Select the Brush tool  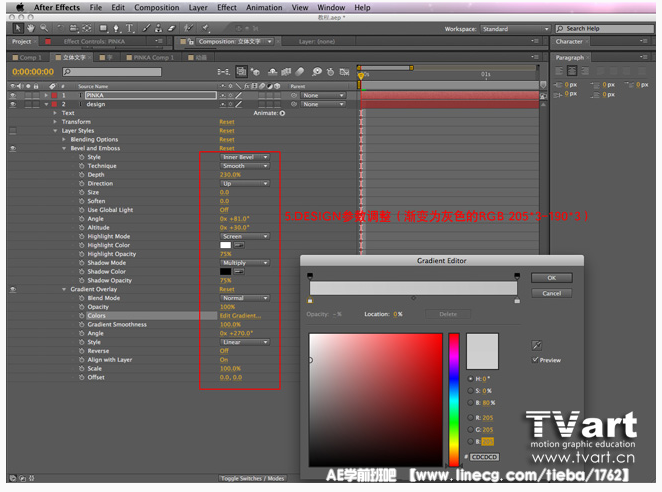point(146,28)
